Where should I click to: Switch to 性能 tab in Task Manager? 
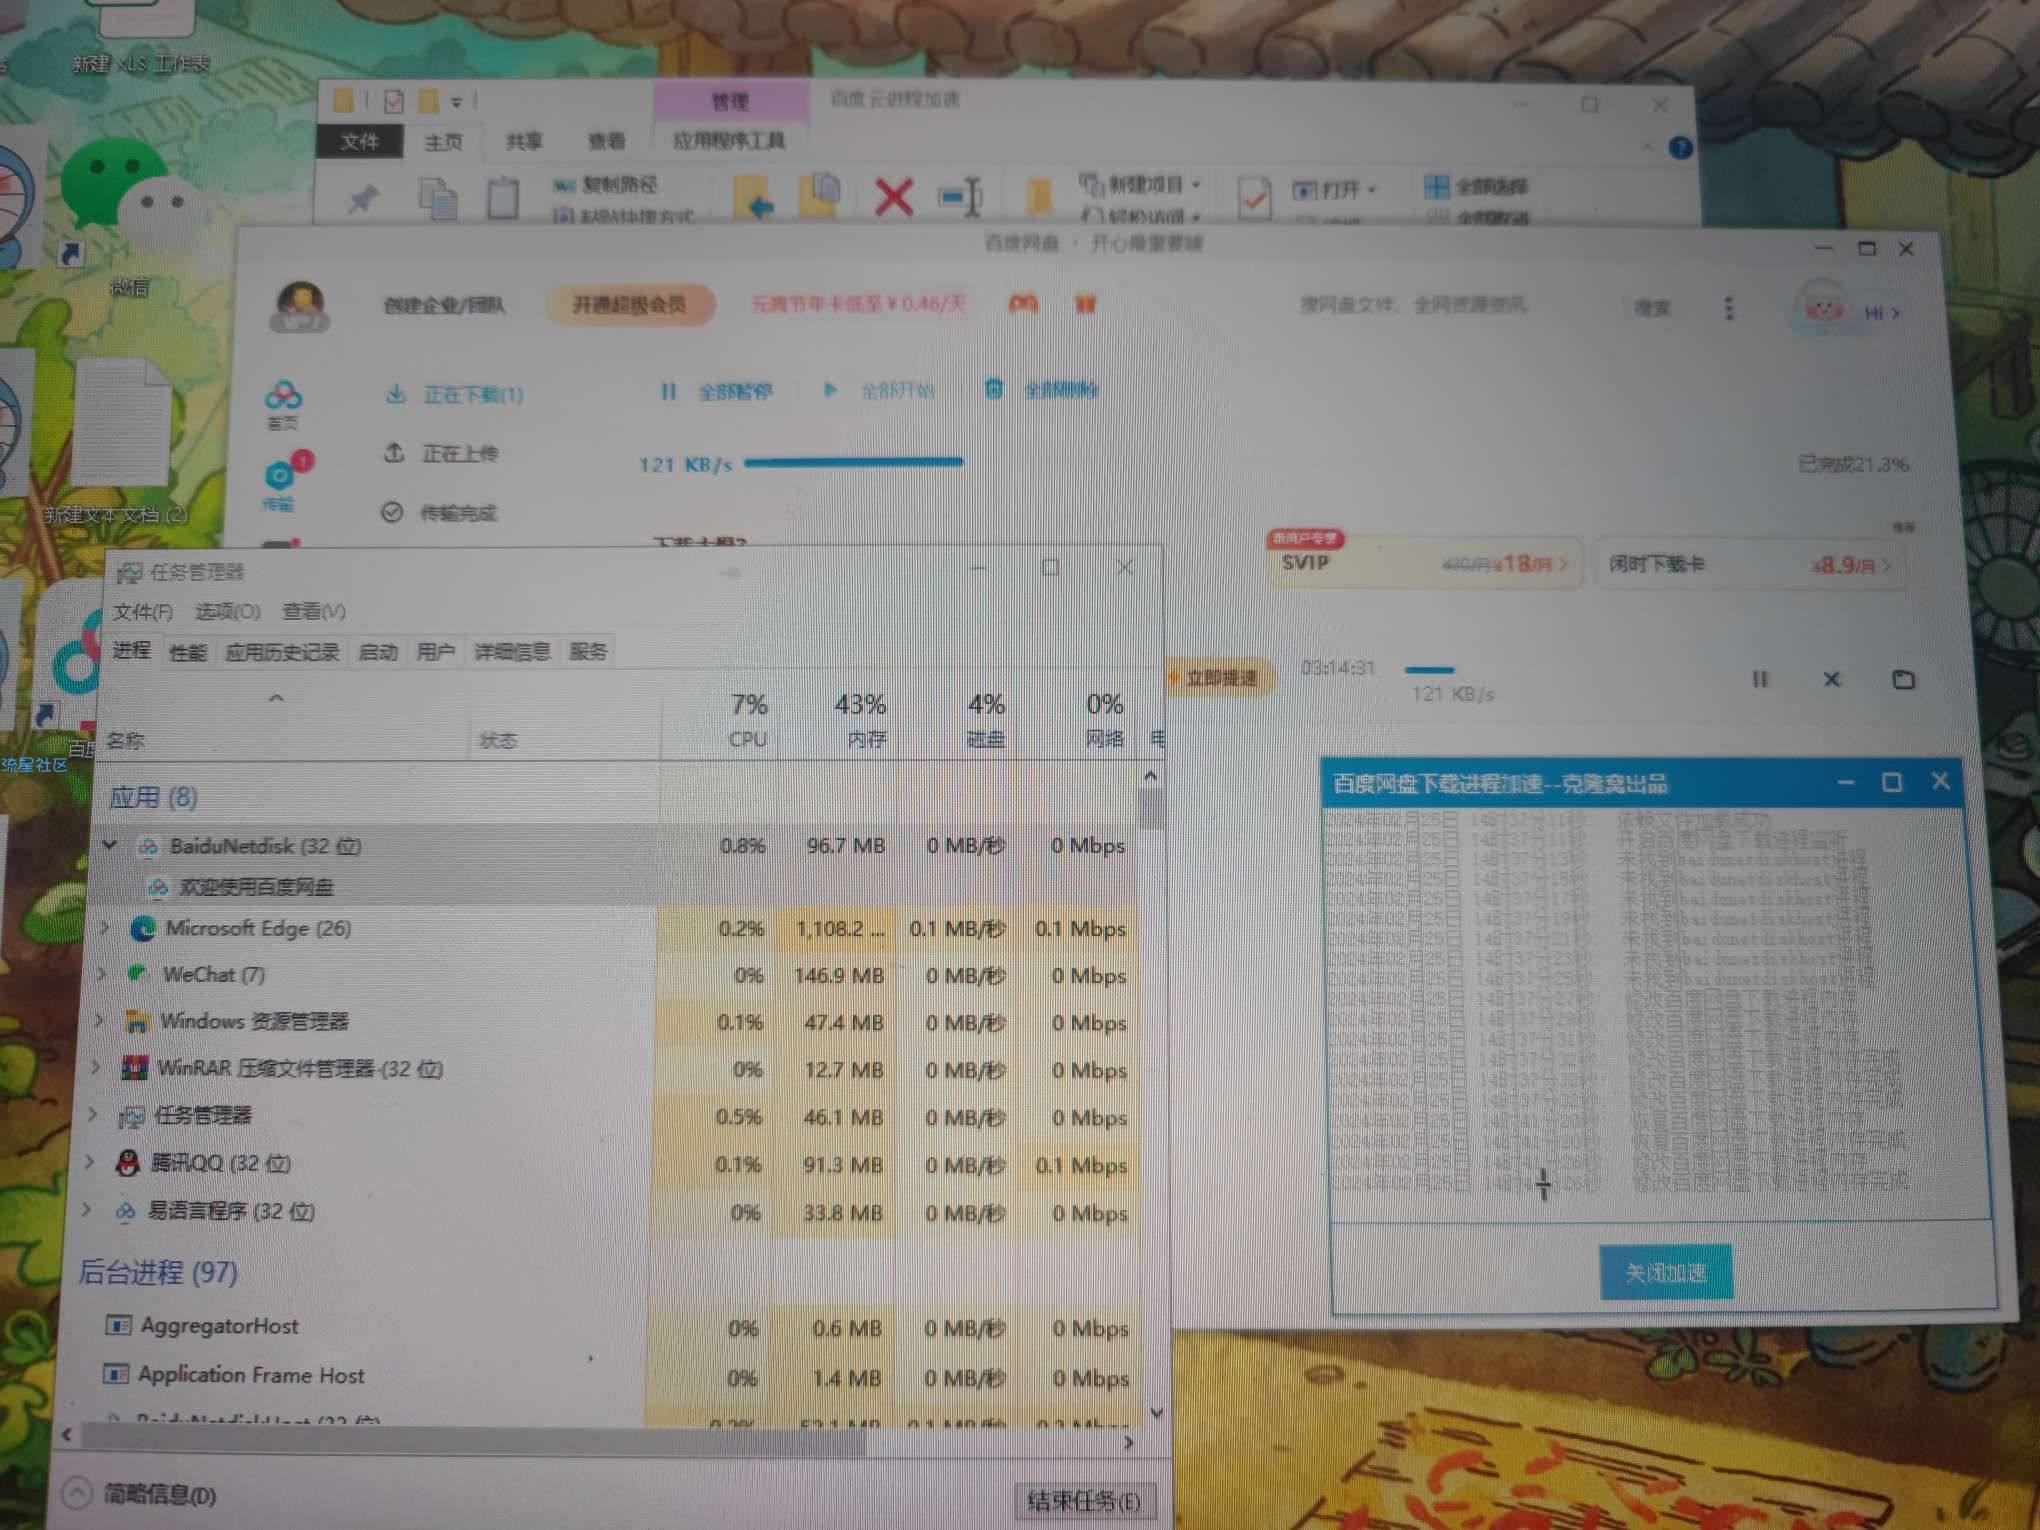188,653
